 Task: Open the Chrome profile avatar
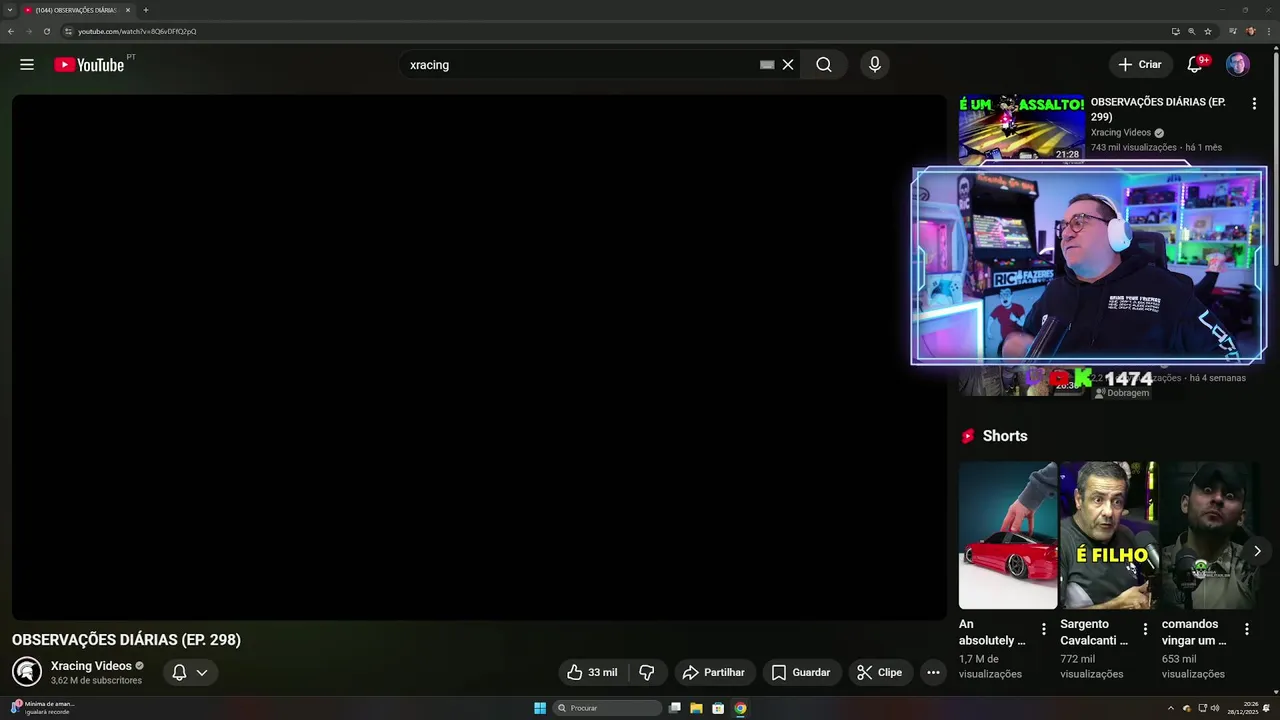1251,31
